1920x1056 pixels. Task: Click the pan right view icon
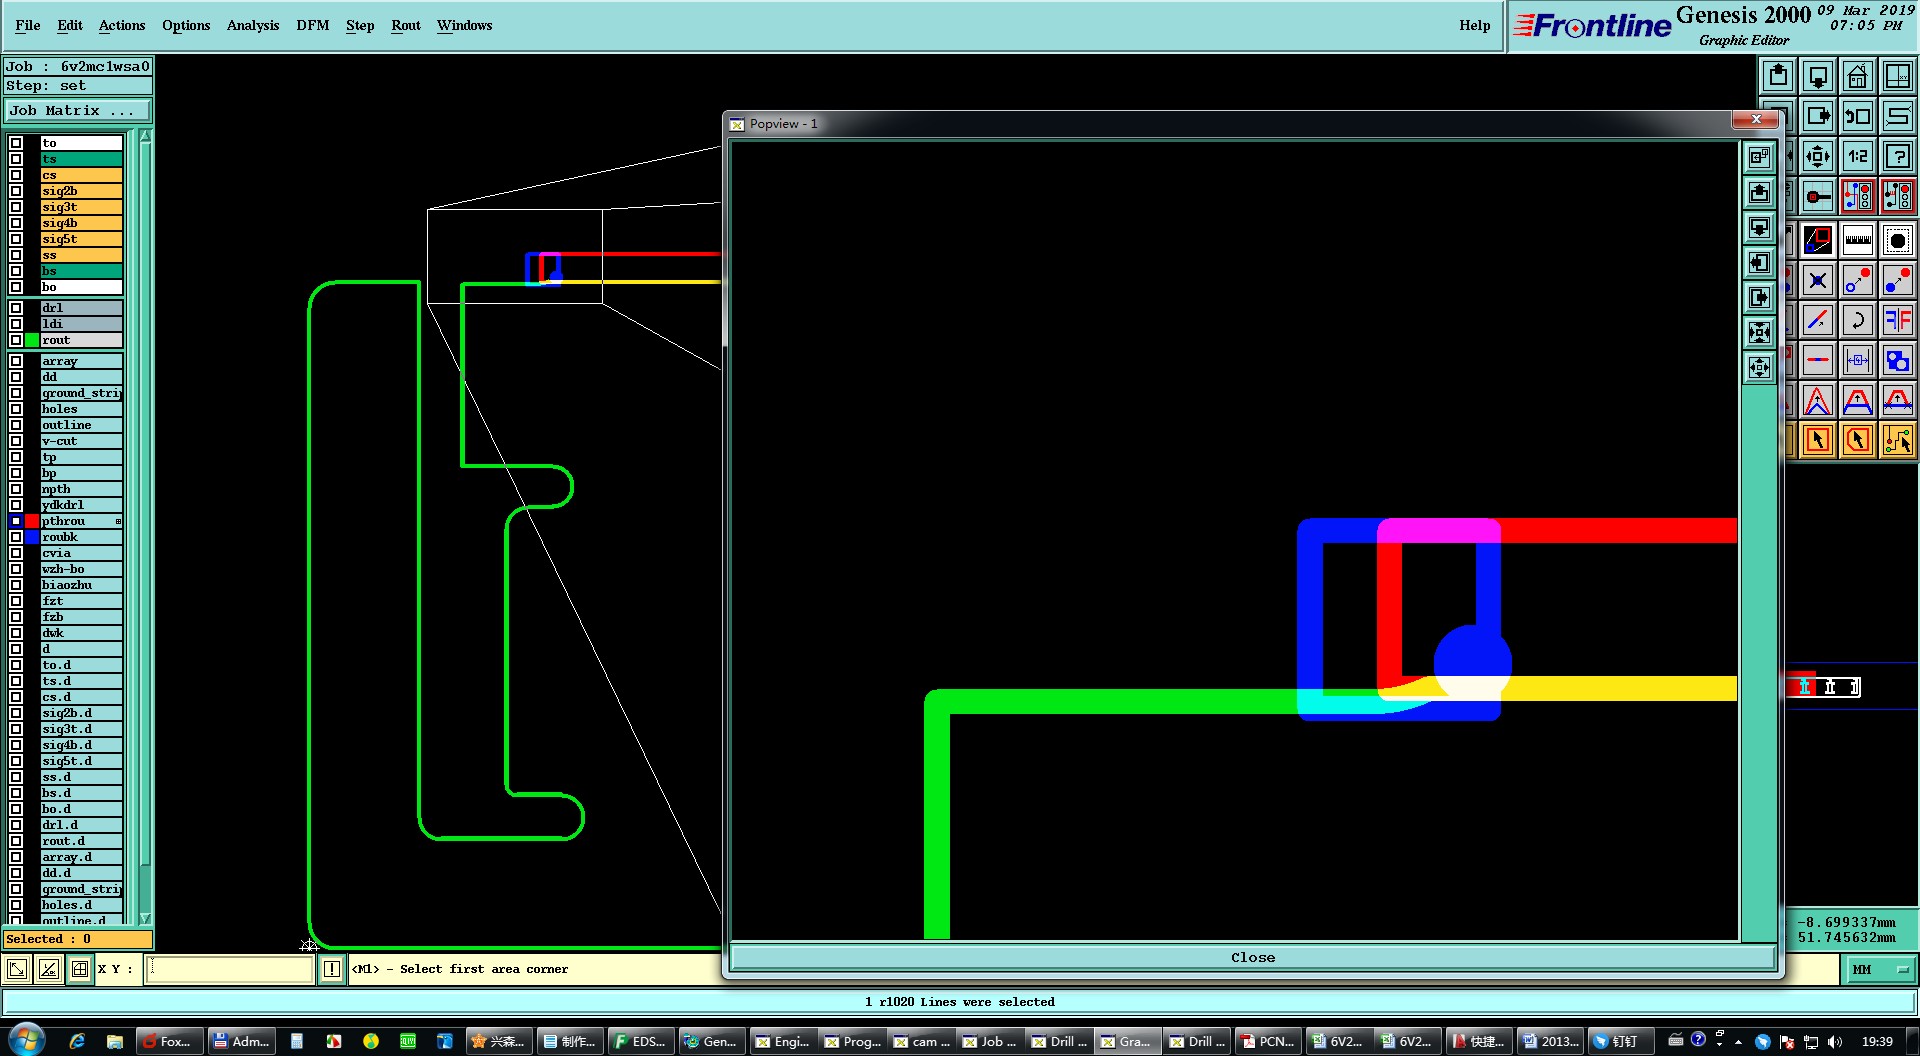1818,116
